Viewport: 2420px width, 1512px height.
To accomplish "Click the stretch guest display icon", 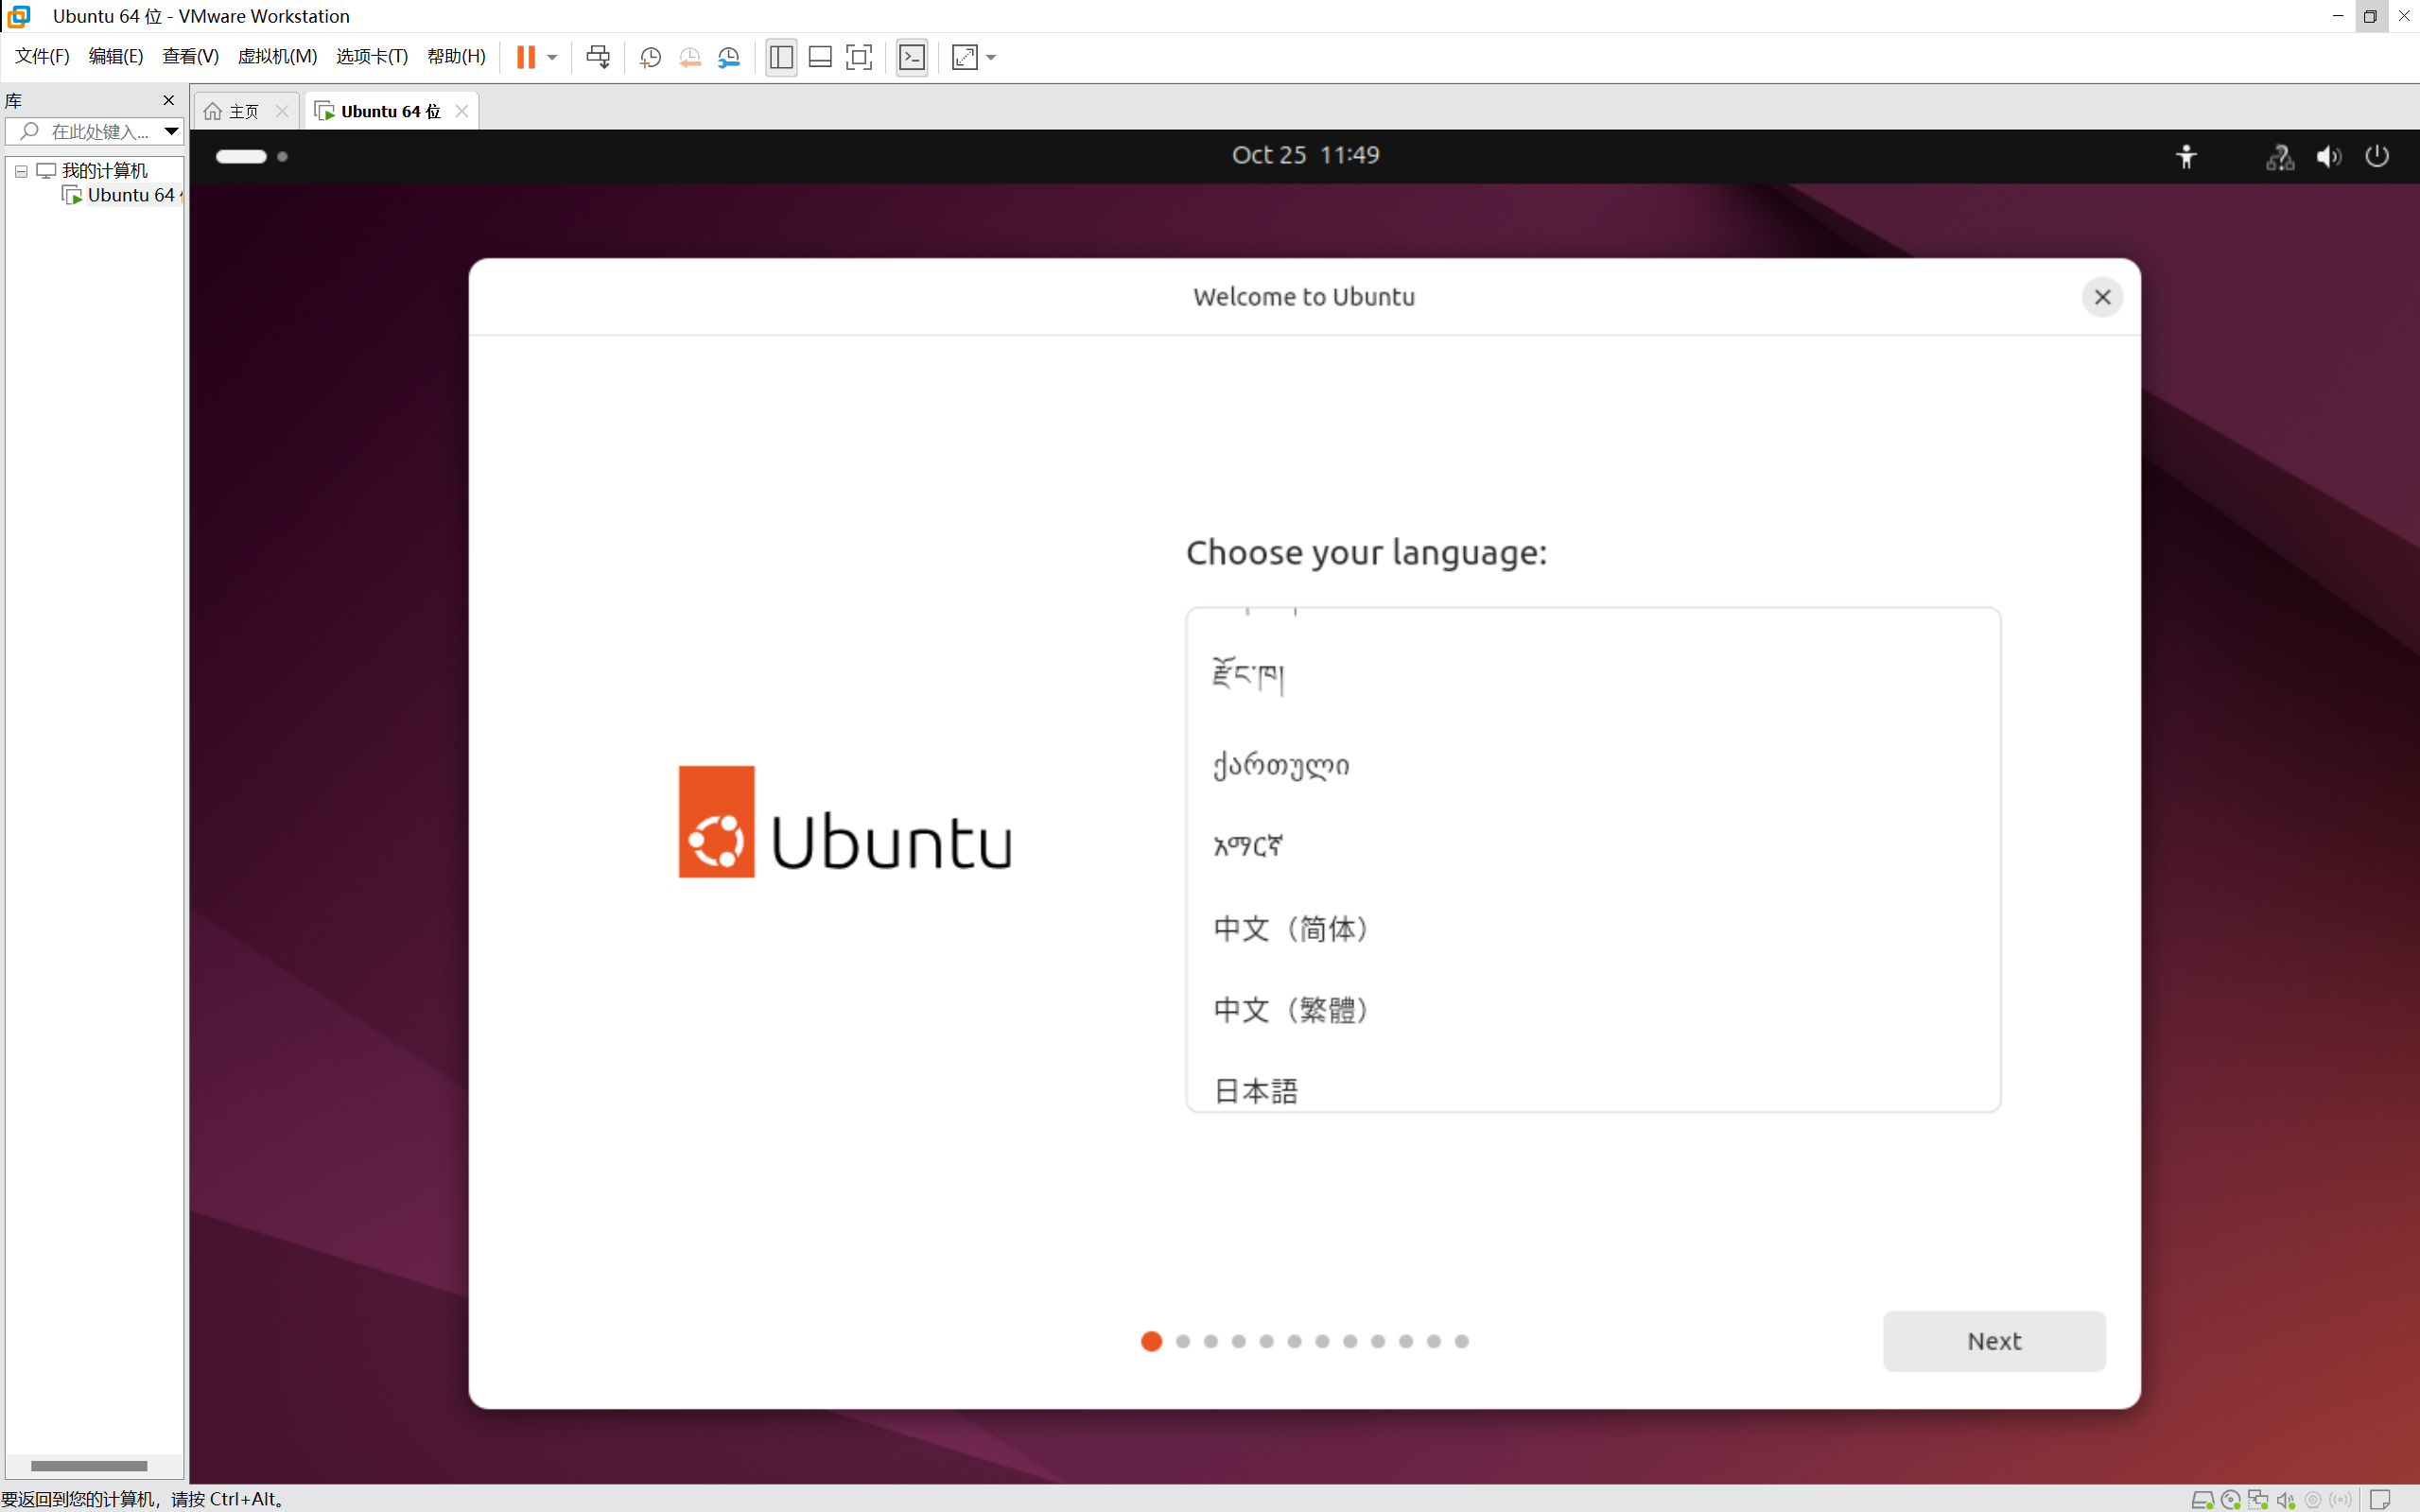I will 965,57.
